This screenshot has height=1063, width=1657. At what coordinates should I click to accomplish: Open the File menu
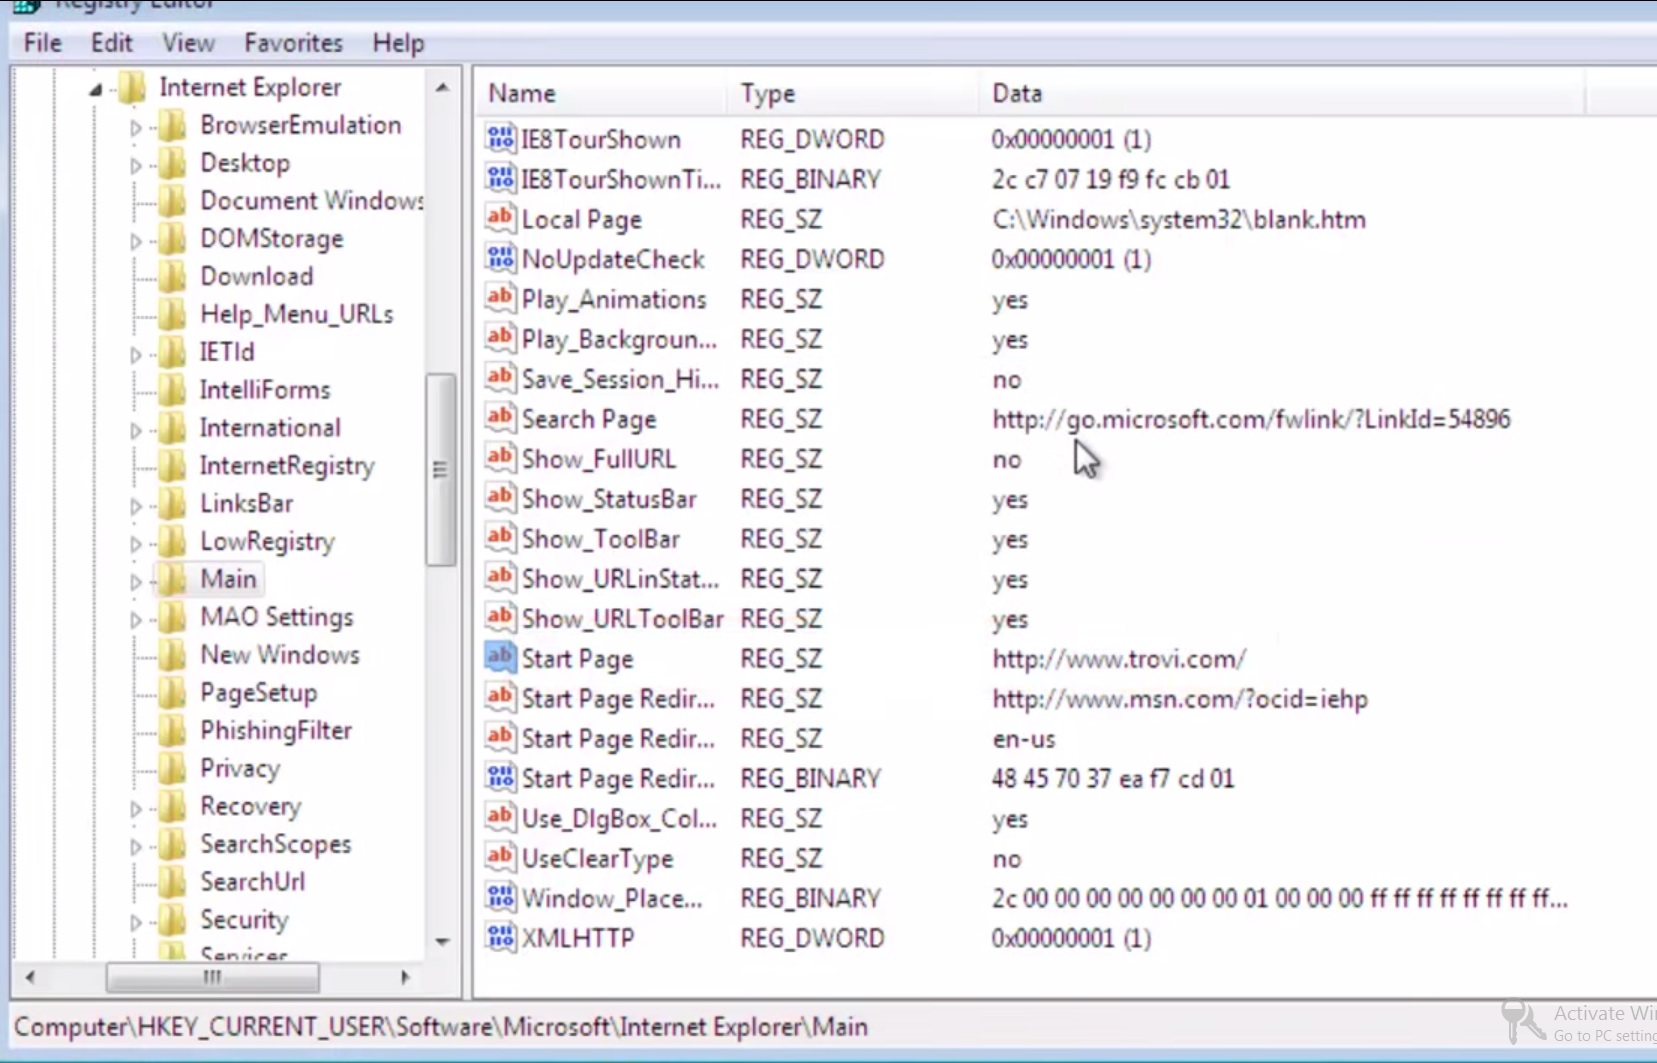point(43,43)
